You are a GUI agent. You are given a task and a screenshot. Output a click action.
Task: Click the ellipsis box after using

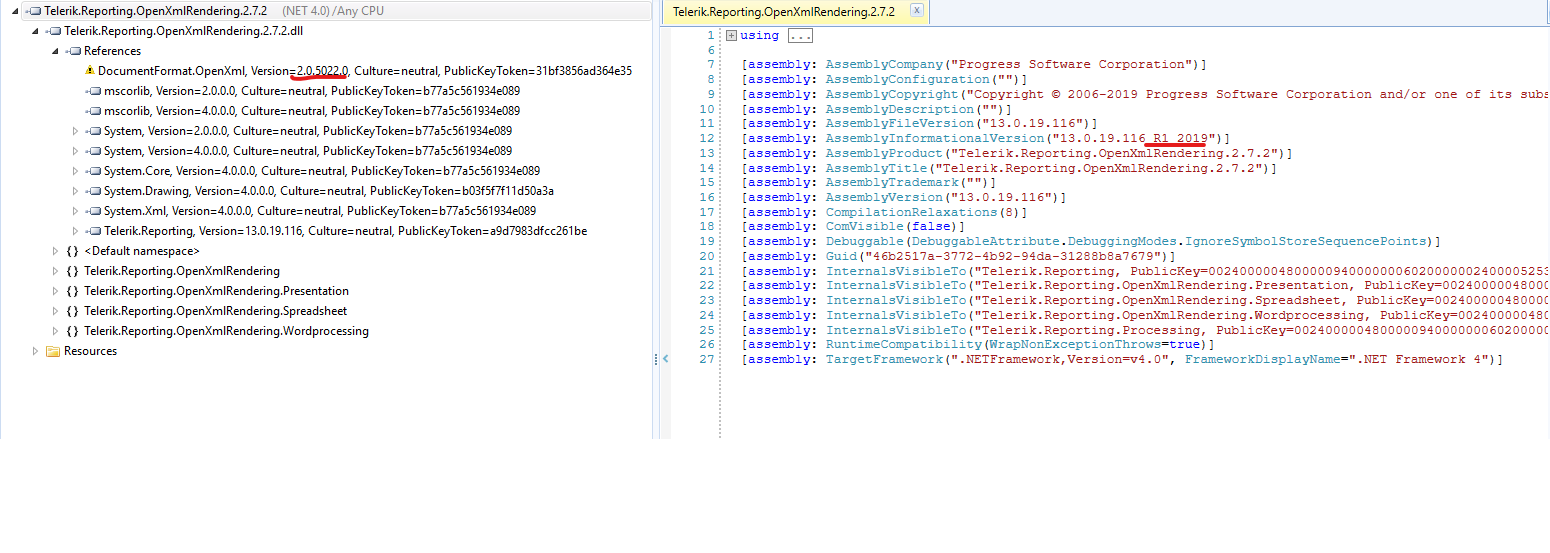point(800,35)
